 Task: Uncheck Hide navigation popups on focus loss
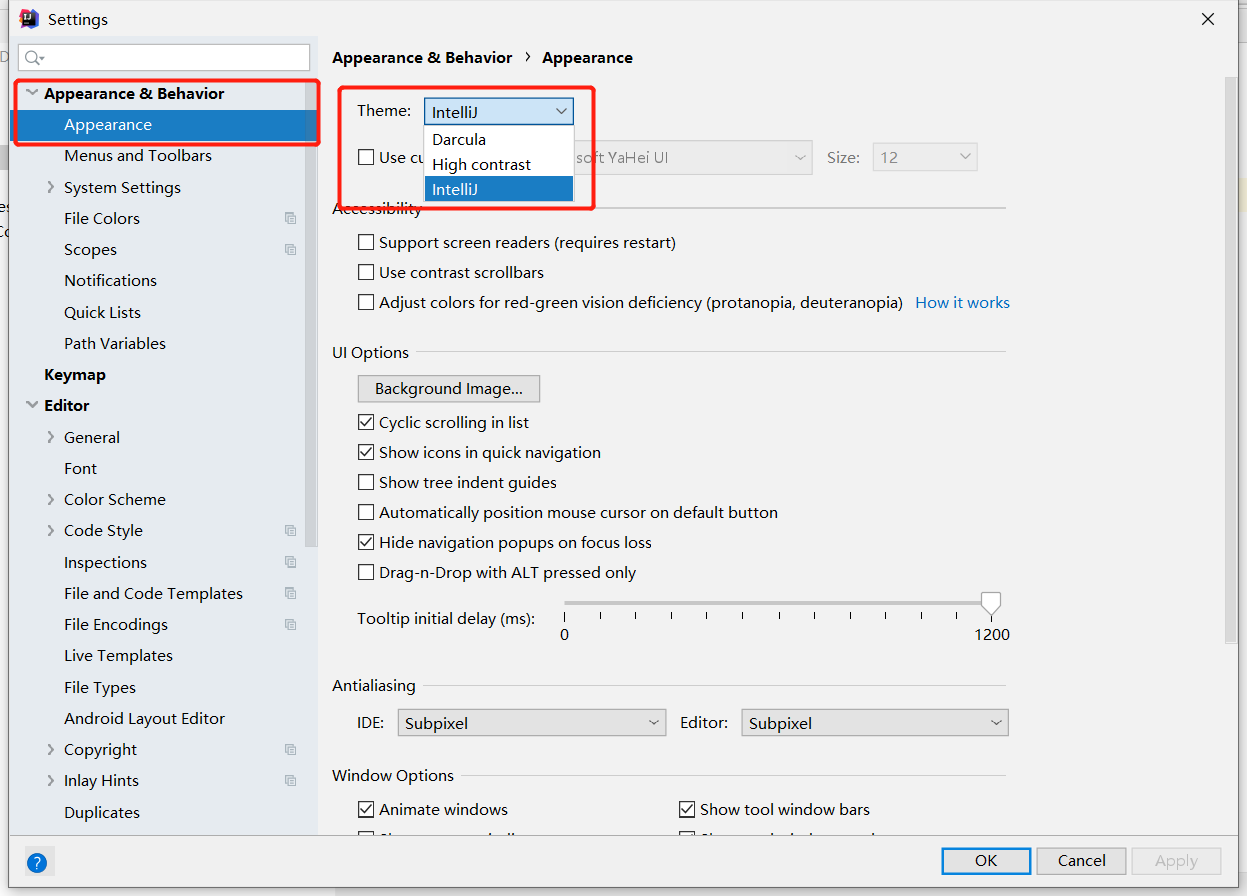tap(366, 542)
